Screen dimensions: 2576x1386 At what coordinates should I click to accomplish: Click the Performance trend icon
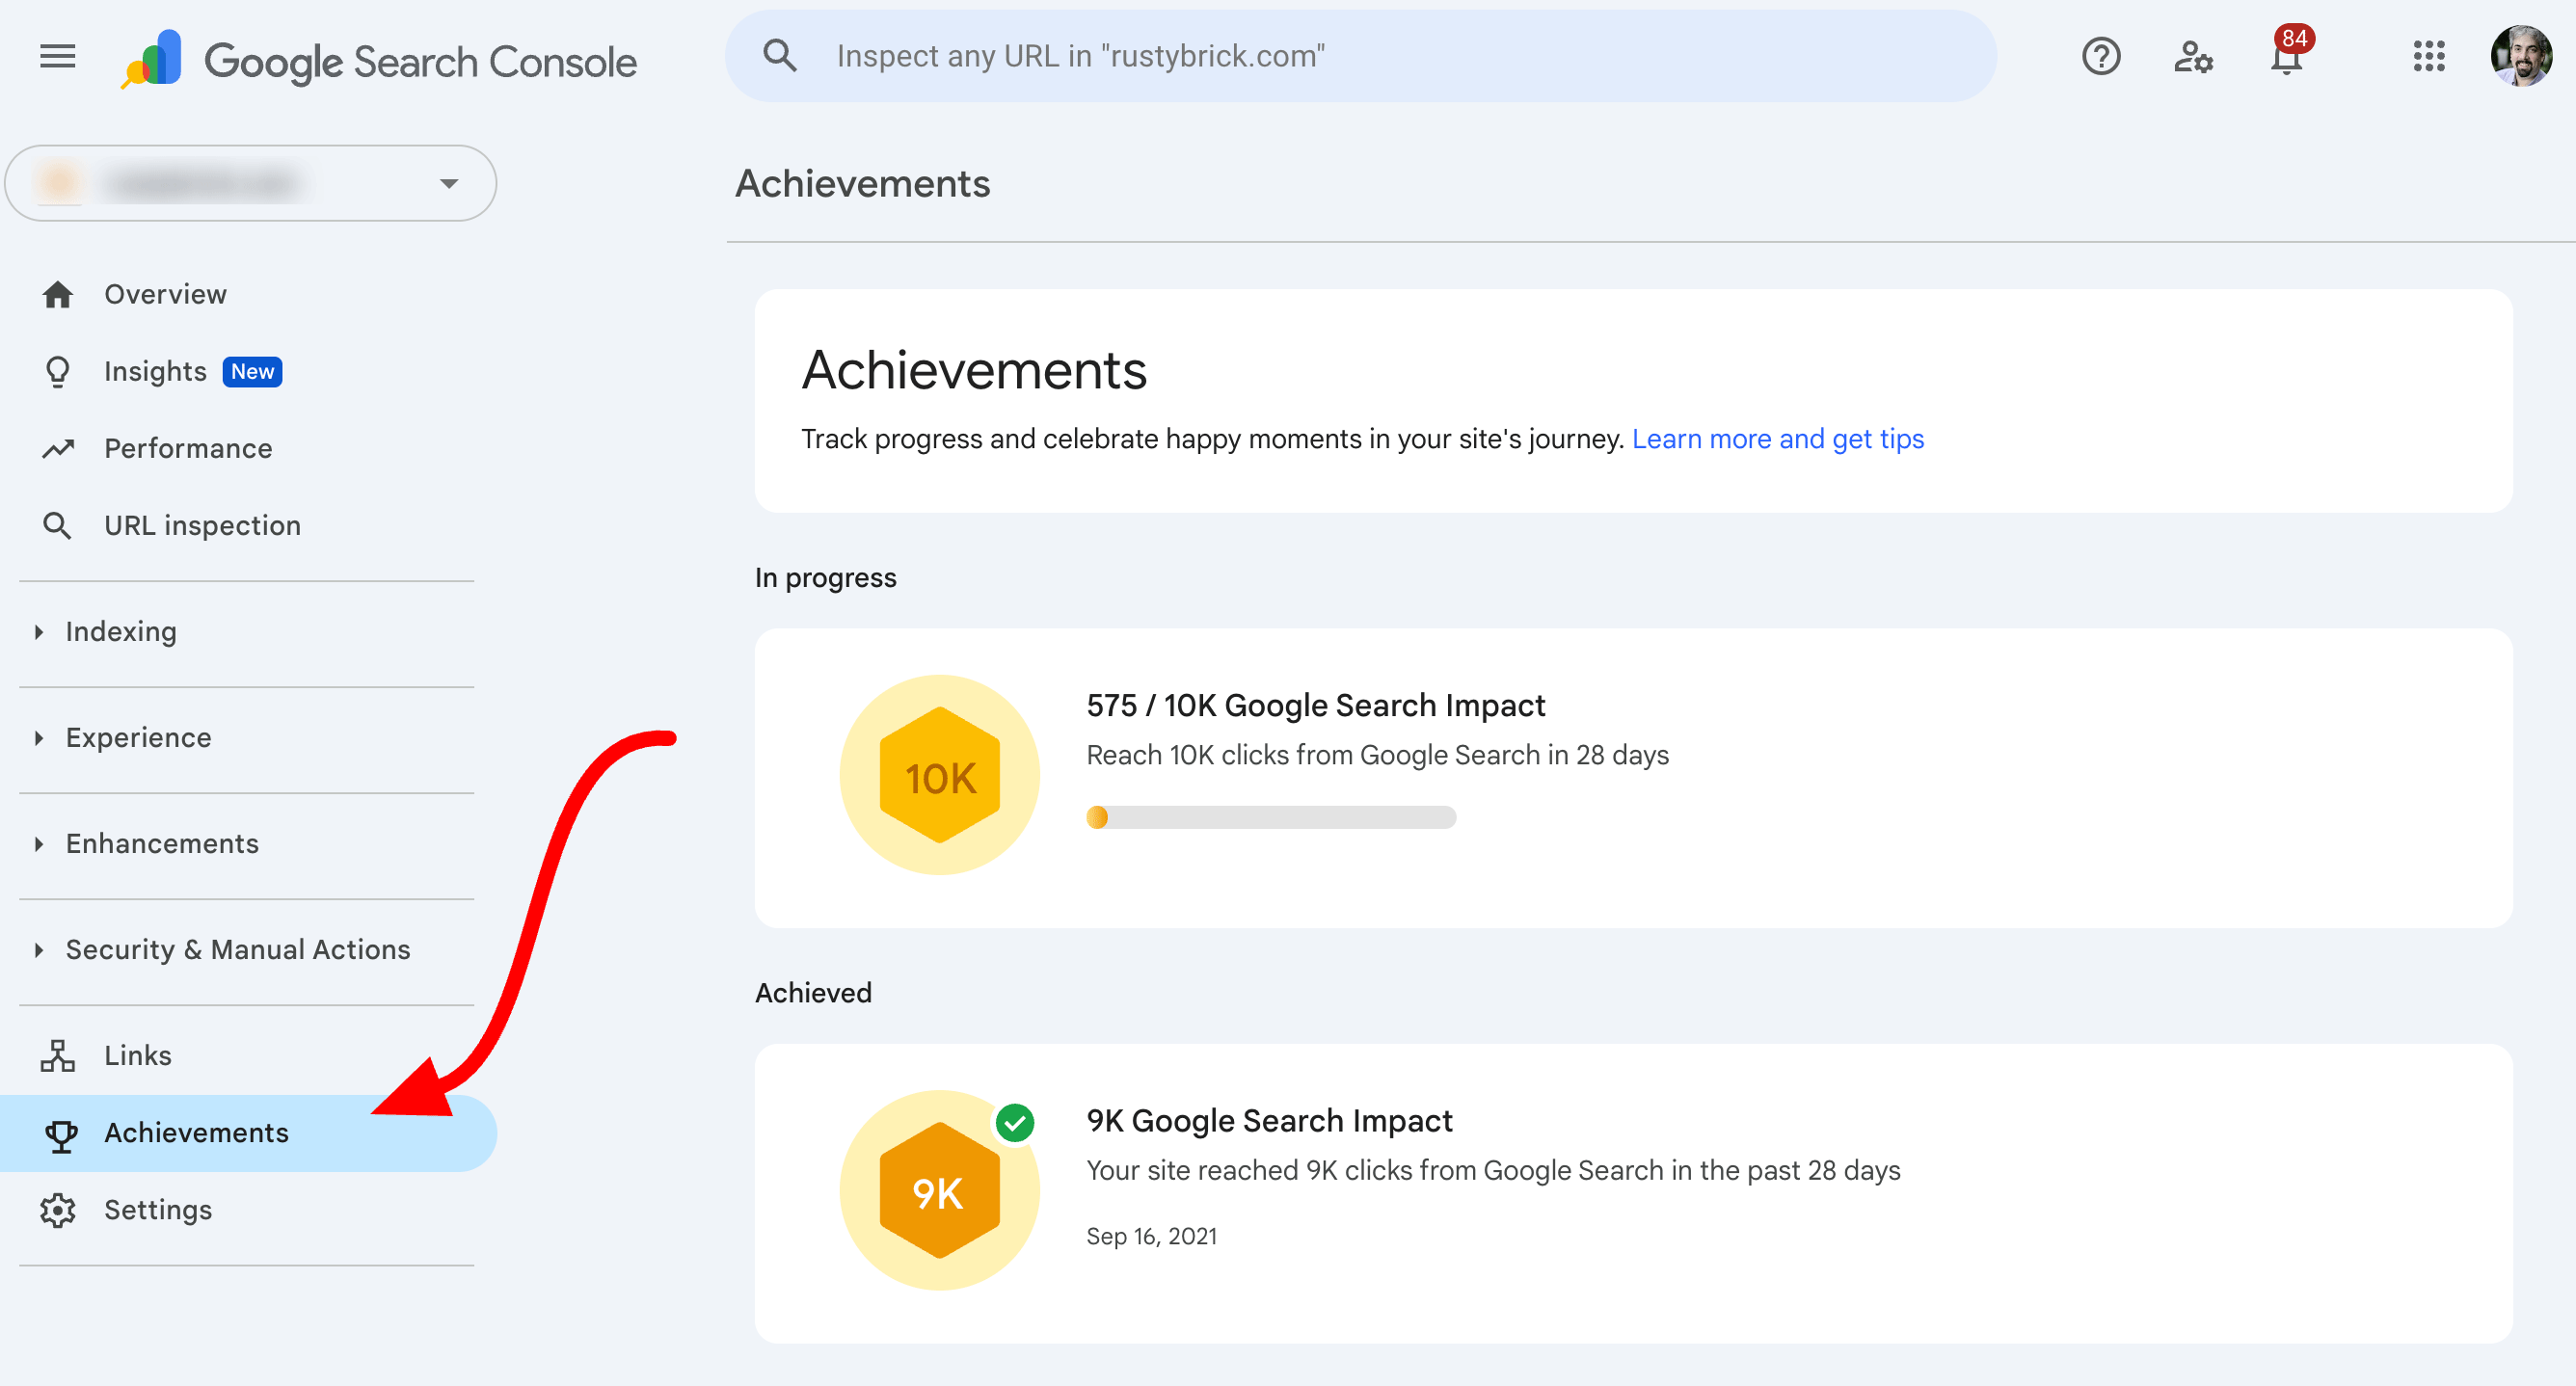point(58,448)
